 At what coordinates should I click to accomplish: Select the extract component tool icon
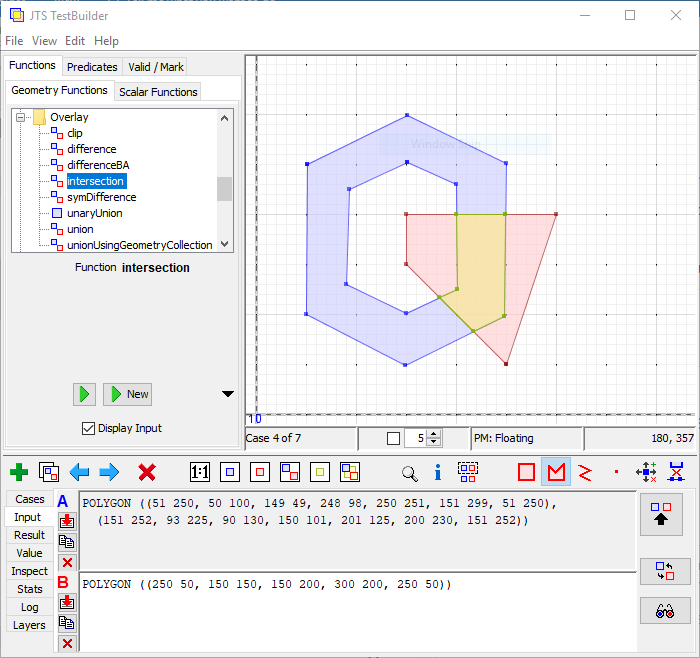[x=468, y=472]
